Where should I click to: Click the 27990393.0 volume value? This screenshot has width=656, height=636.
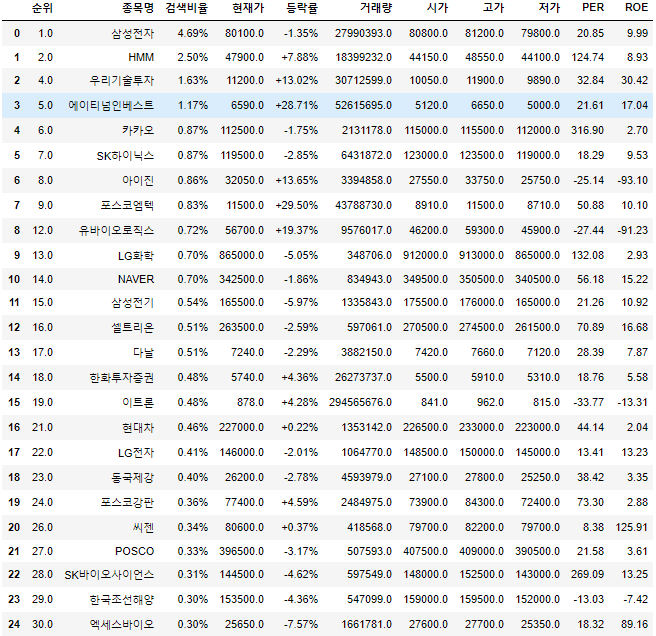coord(364,33)
